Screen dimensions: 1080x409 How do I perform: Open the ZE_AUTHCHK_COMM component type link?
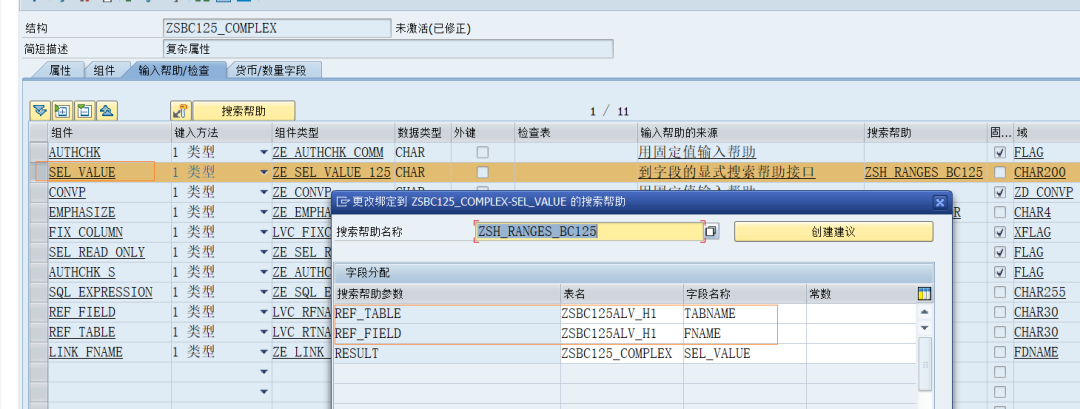[x=328, y=152]
